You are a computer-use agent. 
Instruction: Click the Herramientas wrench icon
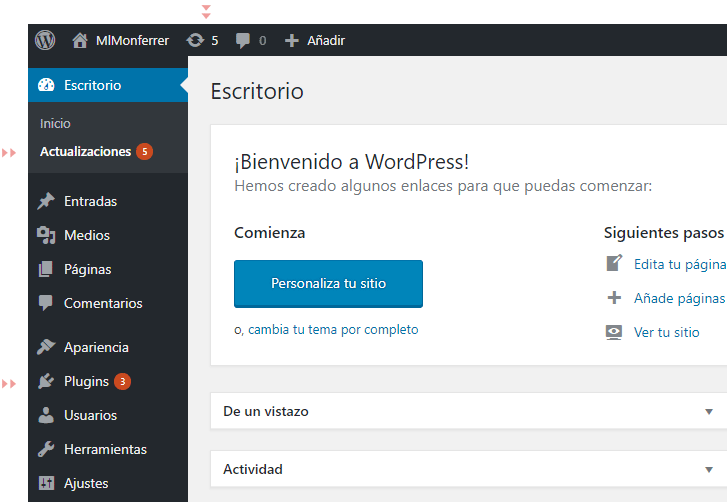(x=46, y=449)
